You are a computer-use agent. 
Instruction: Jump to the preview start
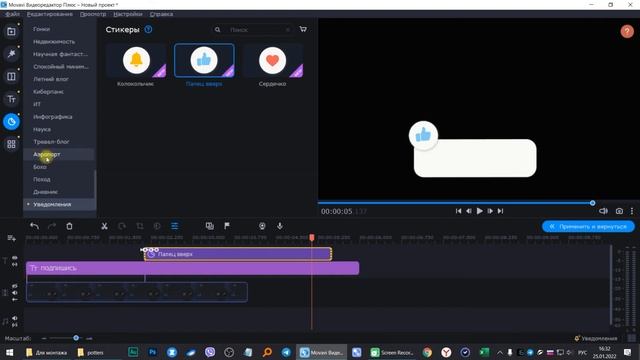(x=458, y=211)
